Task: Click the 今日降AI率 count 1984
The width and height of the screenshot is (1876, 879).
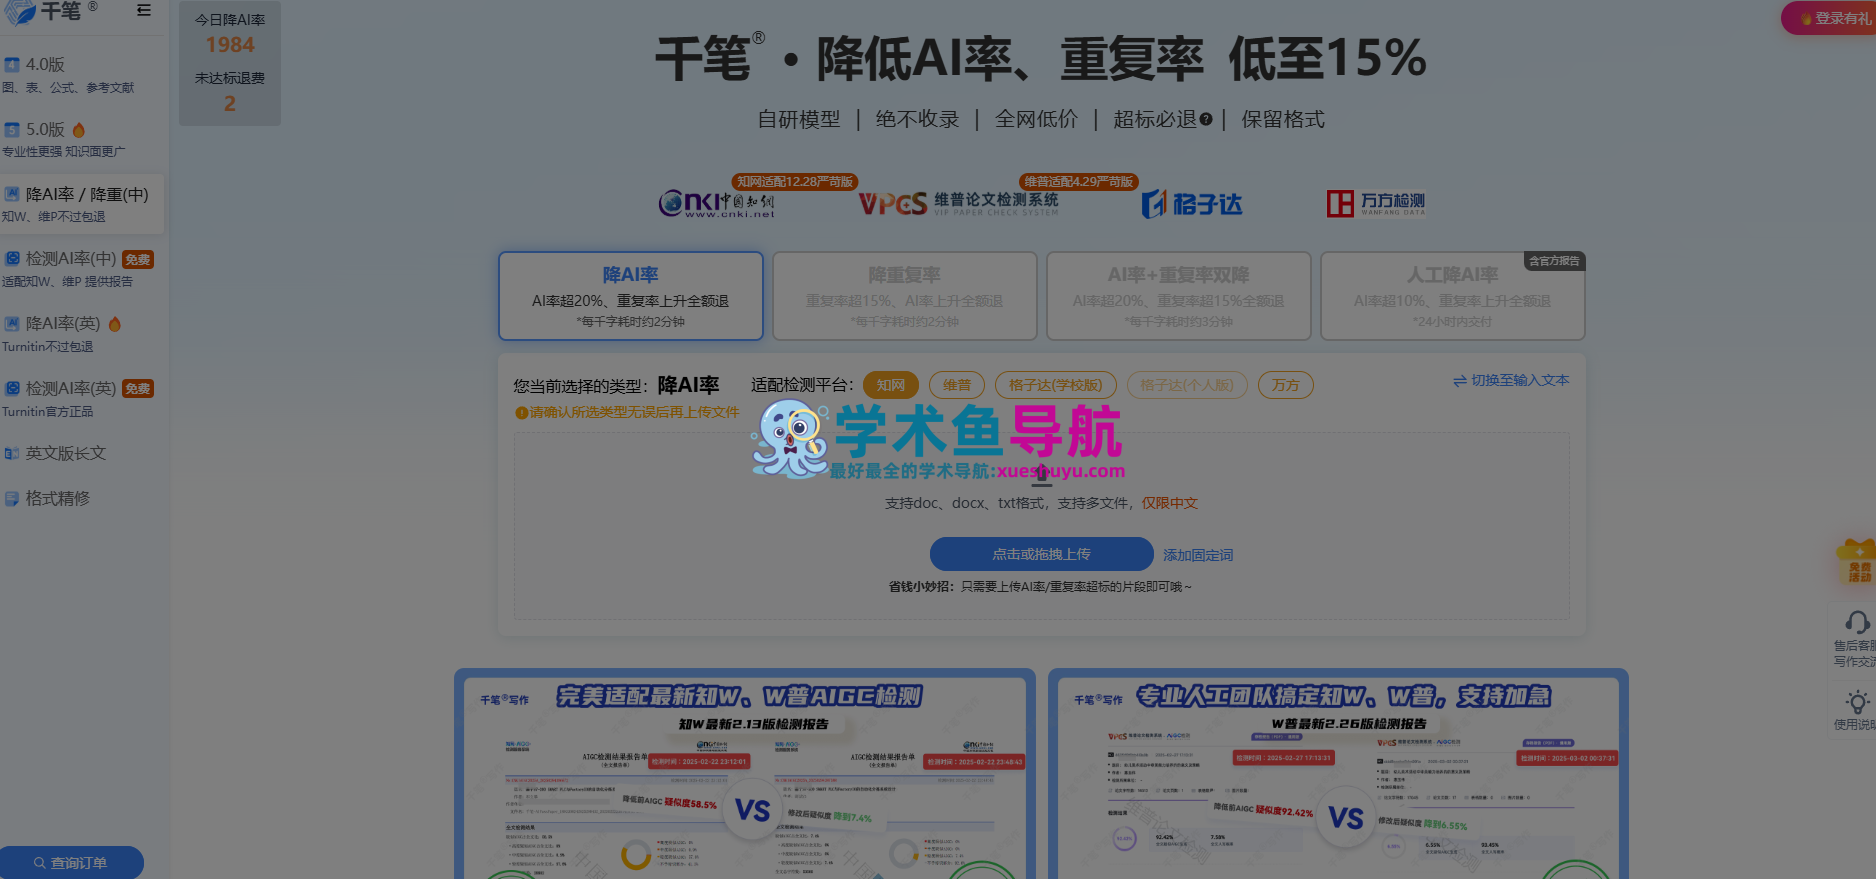Action: (x=230, y=45)
